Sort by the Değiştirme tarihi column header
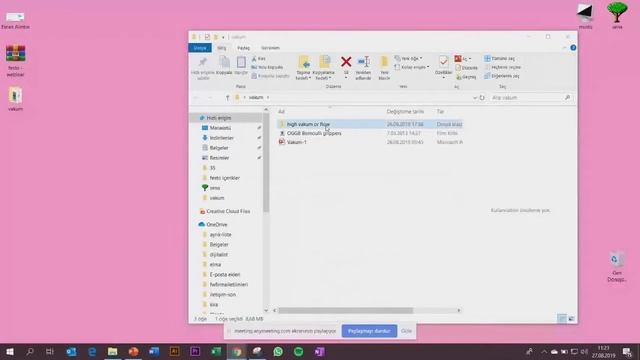The width and height of the screenshot is (640, 360). click(405, 111)
